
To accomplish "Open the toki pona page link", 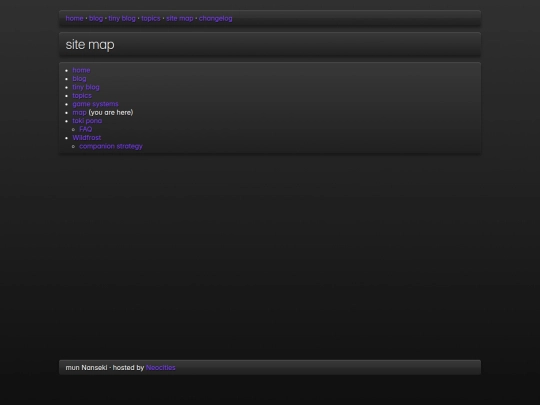I will (x=87, y=121).
